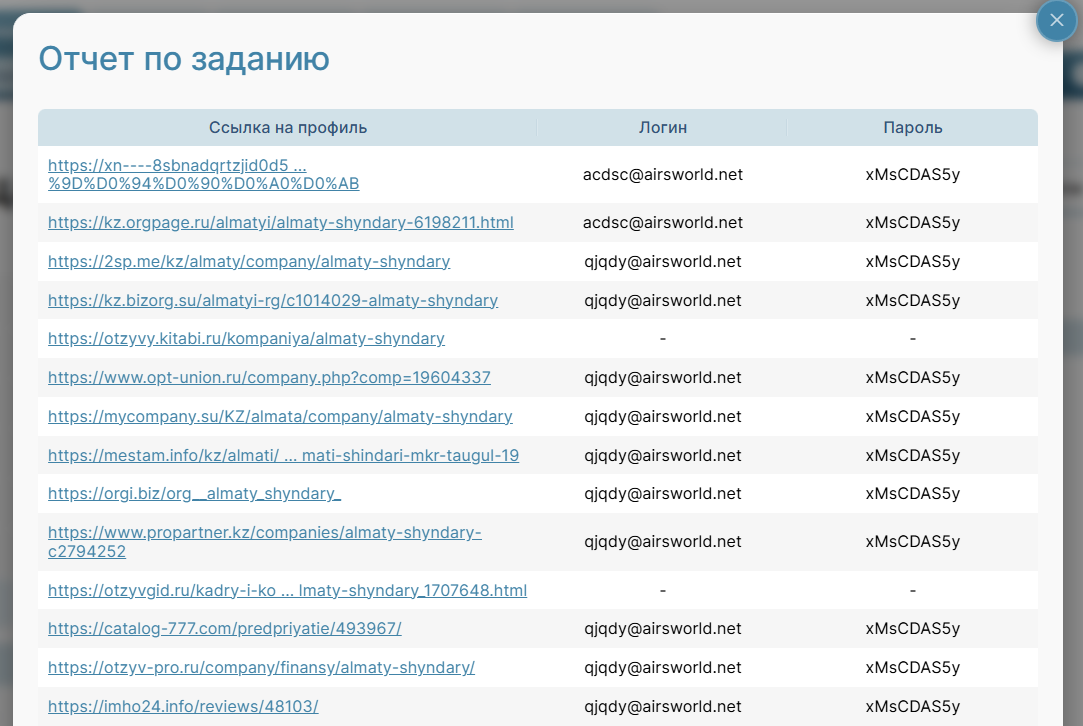Click the 'Ссылка на профиль' column header
This screenshot has height=726, width=1083.
coord(287,128)
